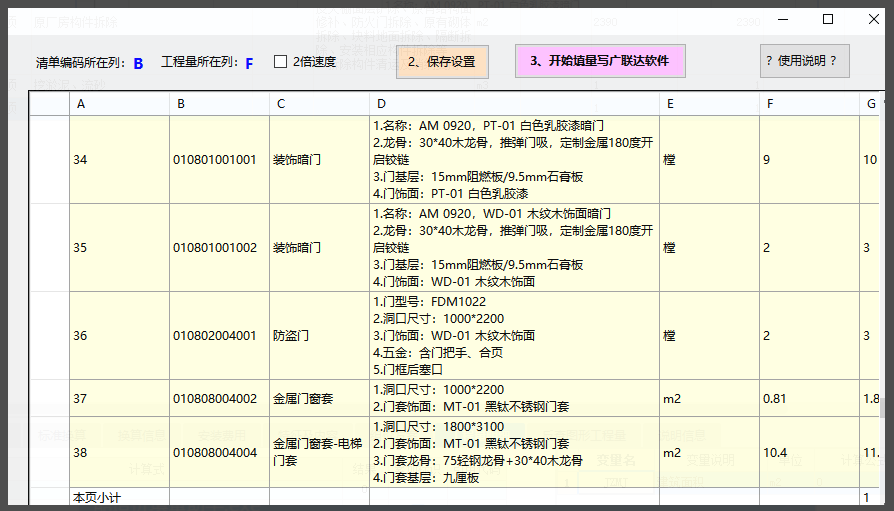Click the 防盗门 cell in row 36
Screen dimensions: 894x511
[319, 336]
